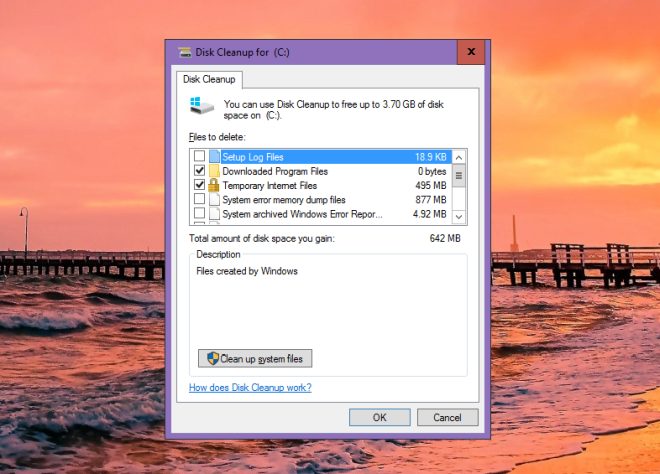Select the Disk Cleanup tab
This screenshot has width=660, height=474.
(209, 79)
